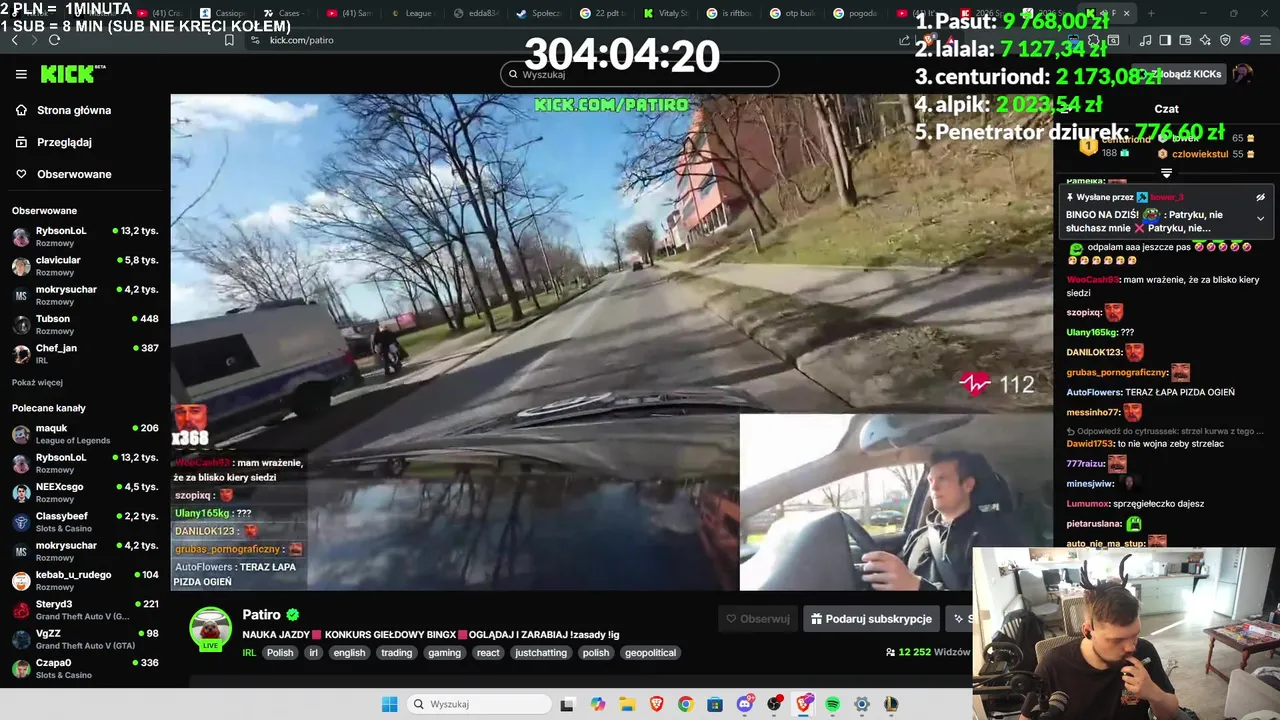Expand followed channels with Pokaż więcej
The width and height of the screenshot is (1280, 720).
pyautogui.click(x=37, y=382)
